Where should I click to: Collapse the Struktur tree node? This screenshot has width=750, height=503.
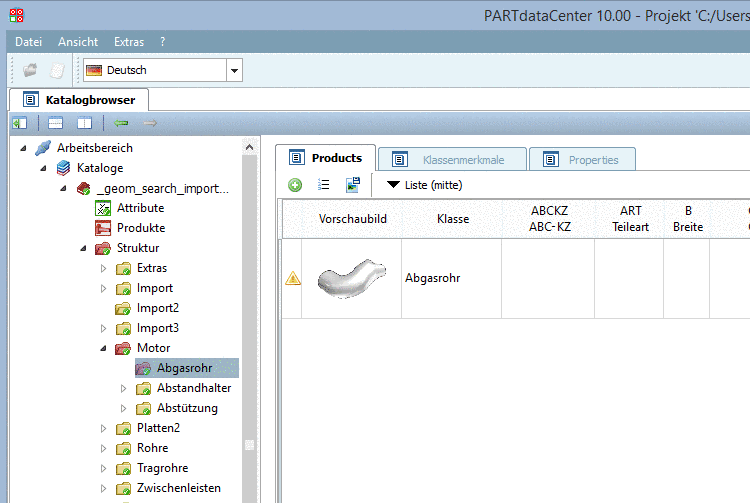coord(83,248)
